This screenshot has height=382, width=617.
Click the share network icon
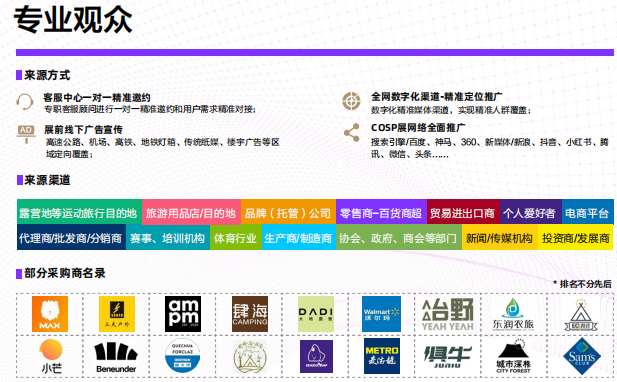point(351,133)
